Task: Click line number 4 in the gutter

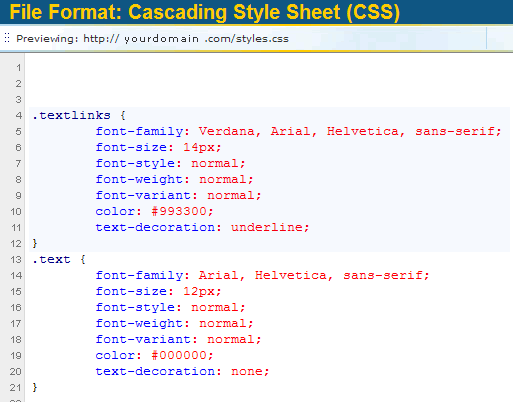Action: pos(18,116)
